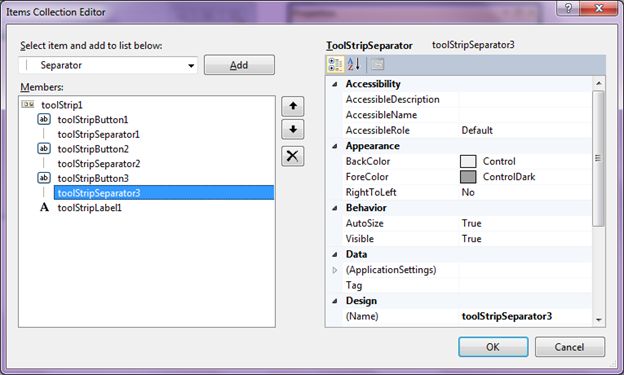This screenshot has width=624, height=375.
Task: Select toolStrip1 in Members list
Action: [62, 105]
